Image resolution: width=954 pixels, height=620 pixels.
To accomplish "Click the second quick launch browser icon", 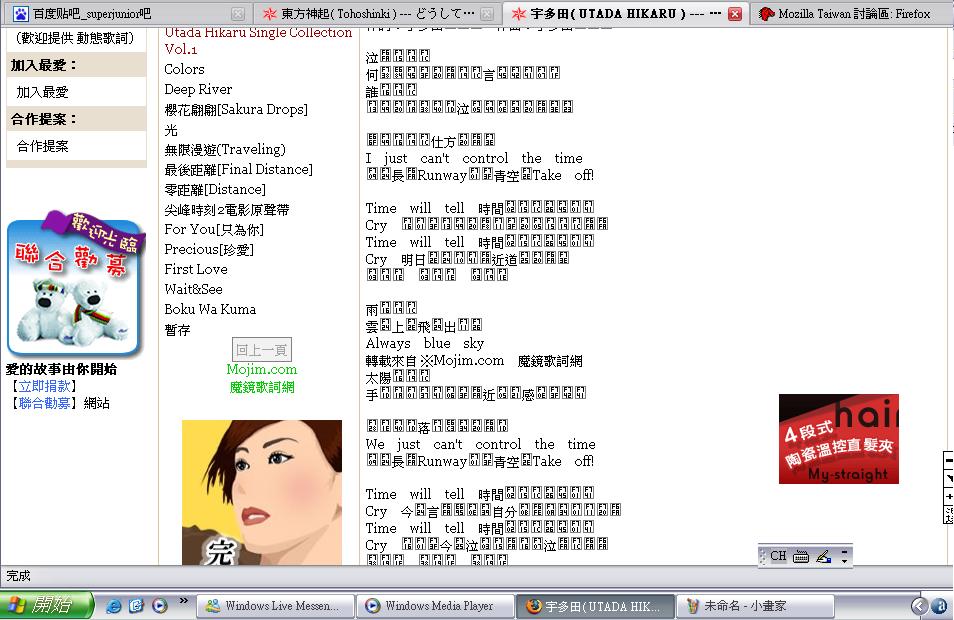I will click(136, 605).
